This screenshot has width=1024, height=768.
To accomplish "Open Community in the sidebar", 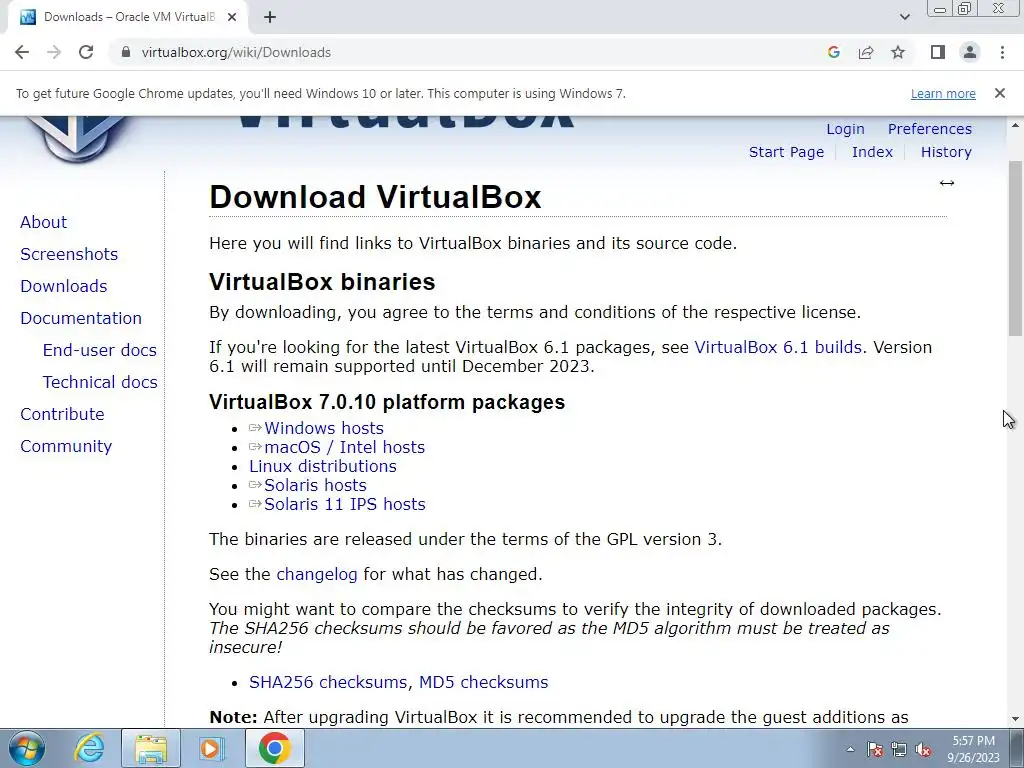I will point(66,446).
